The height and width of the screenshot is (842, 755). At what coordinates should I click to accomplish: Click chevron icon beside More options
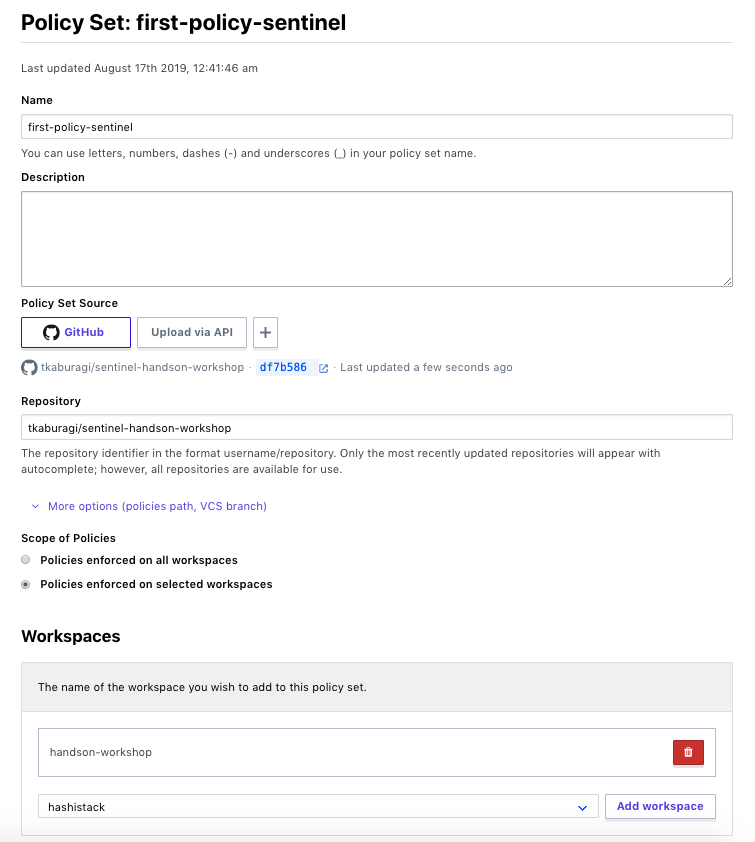[35, 507]
